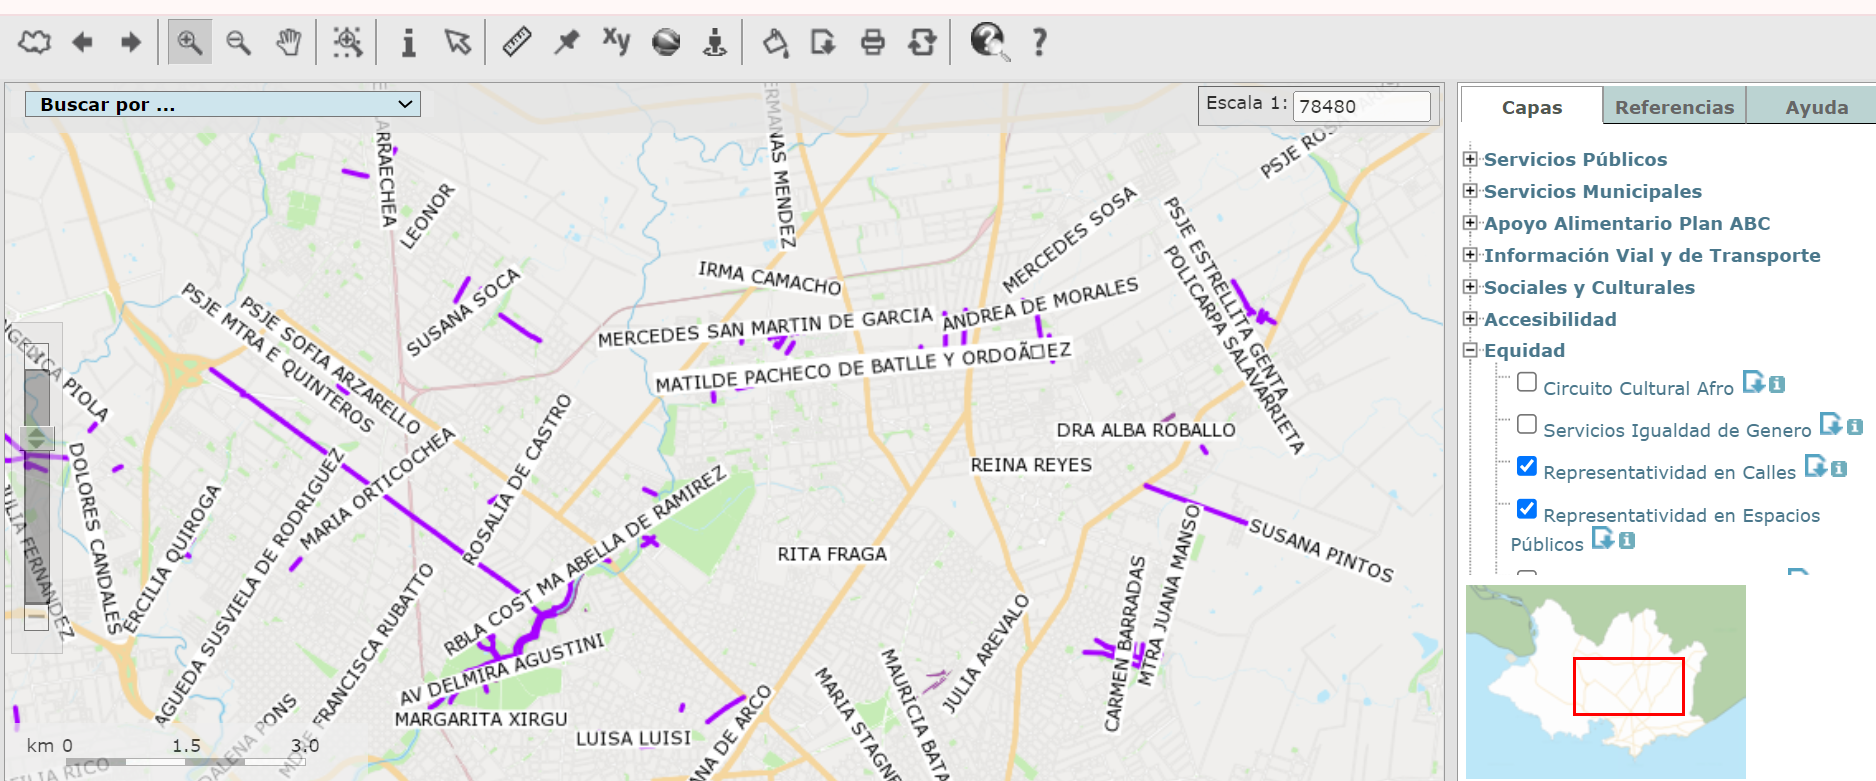The height and width of the screenshot is (781, 1876).
Task: Click Información Vial y de Transporte label
Action: [1652, 255]
